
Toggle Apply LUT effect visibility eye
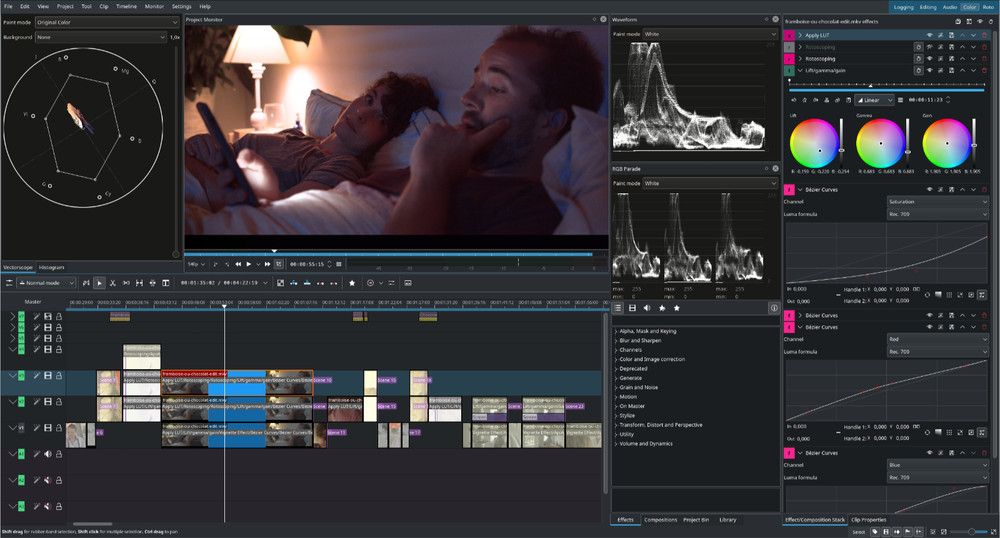tap(929, 35)
